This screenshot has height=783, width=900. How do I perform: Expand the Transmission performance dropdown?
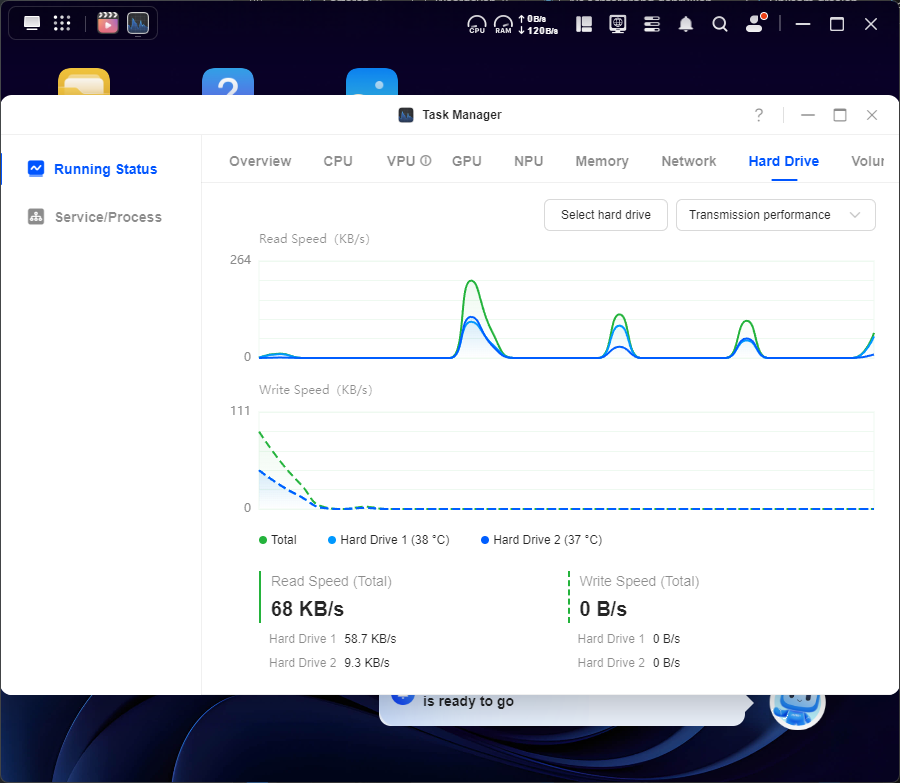(x=775, y=215)
